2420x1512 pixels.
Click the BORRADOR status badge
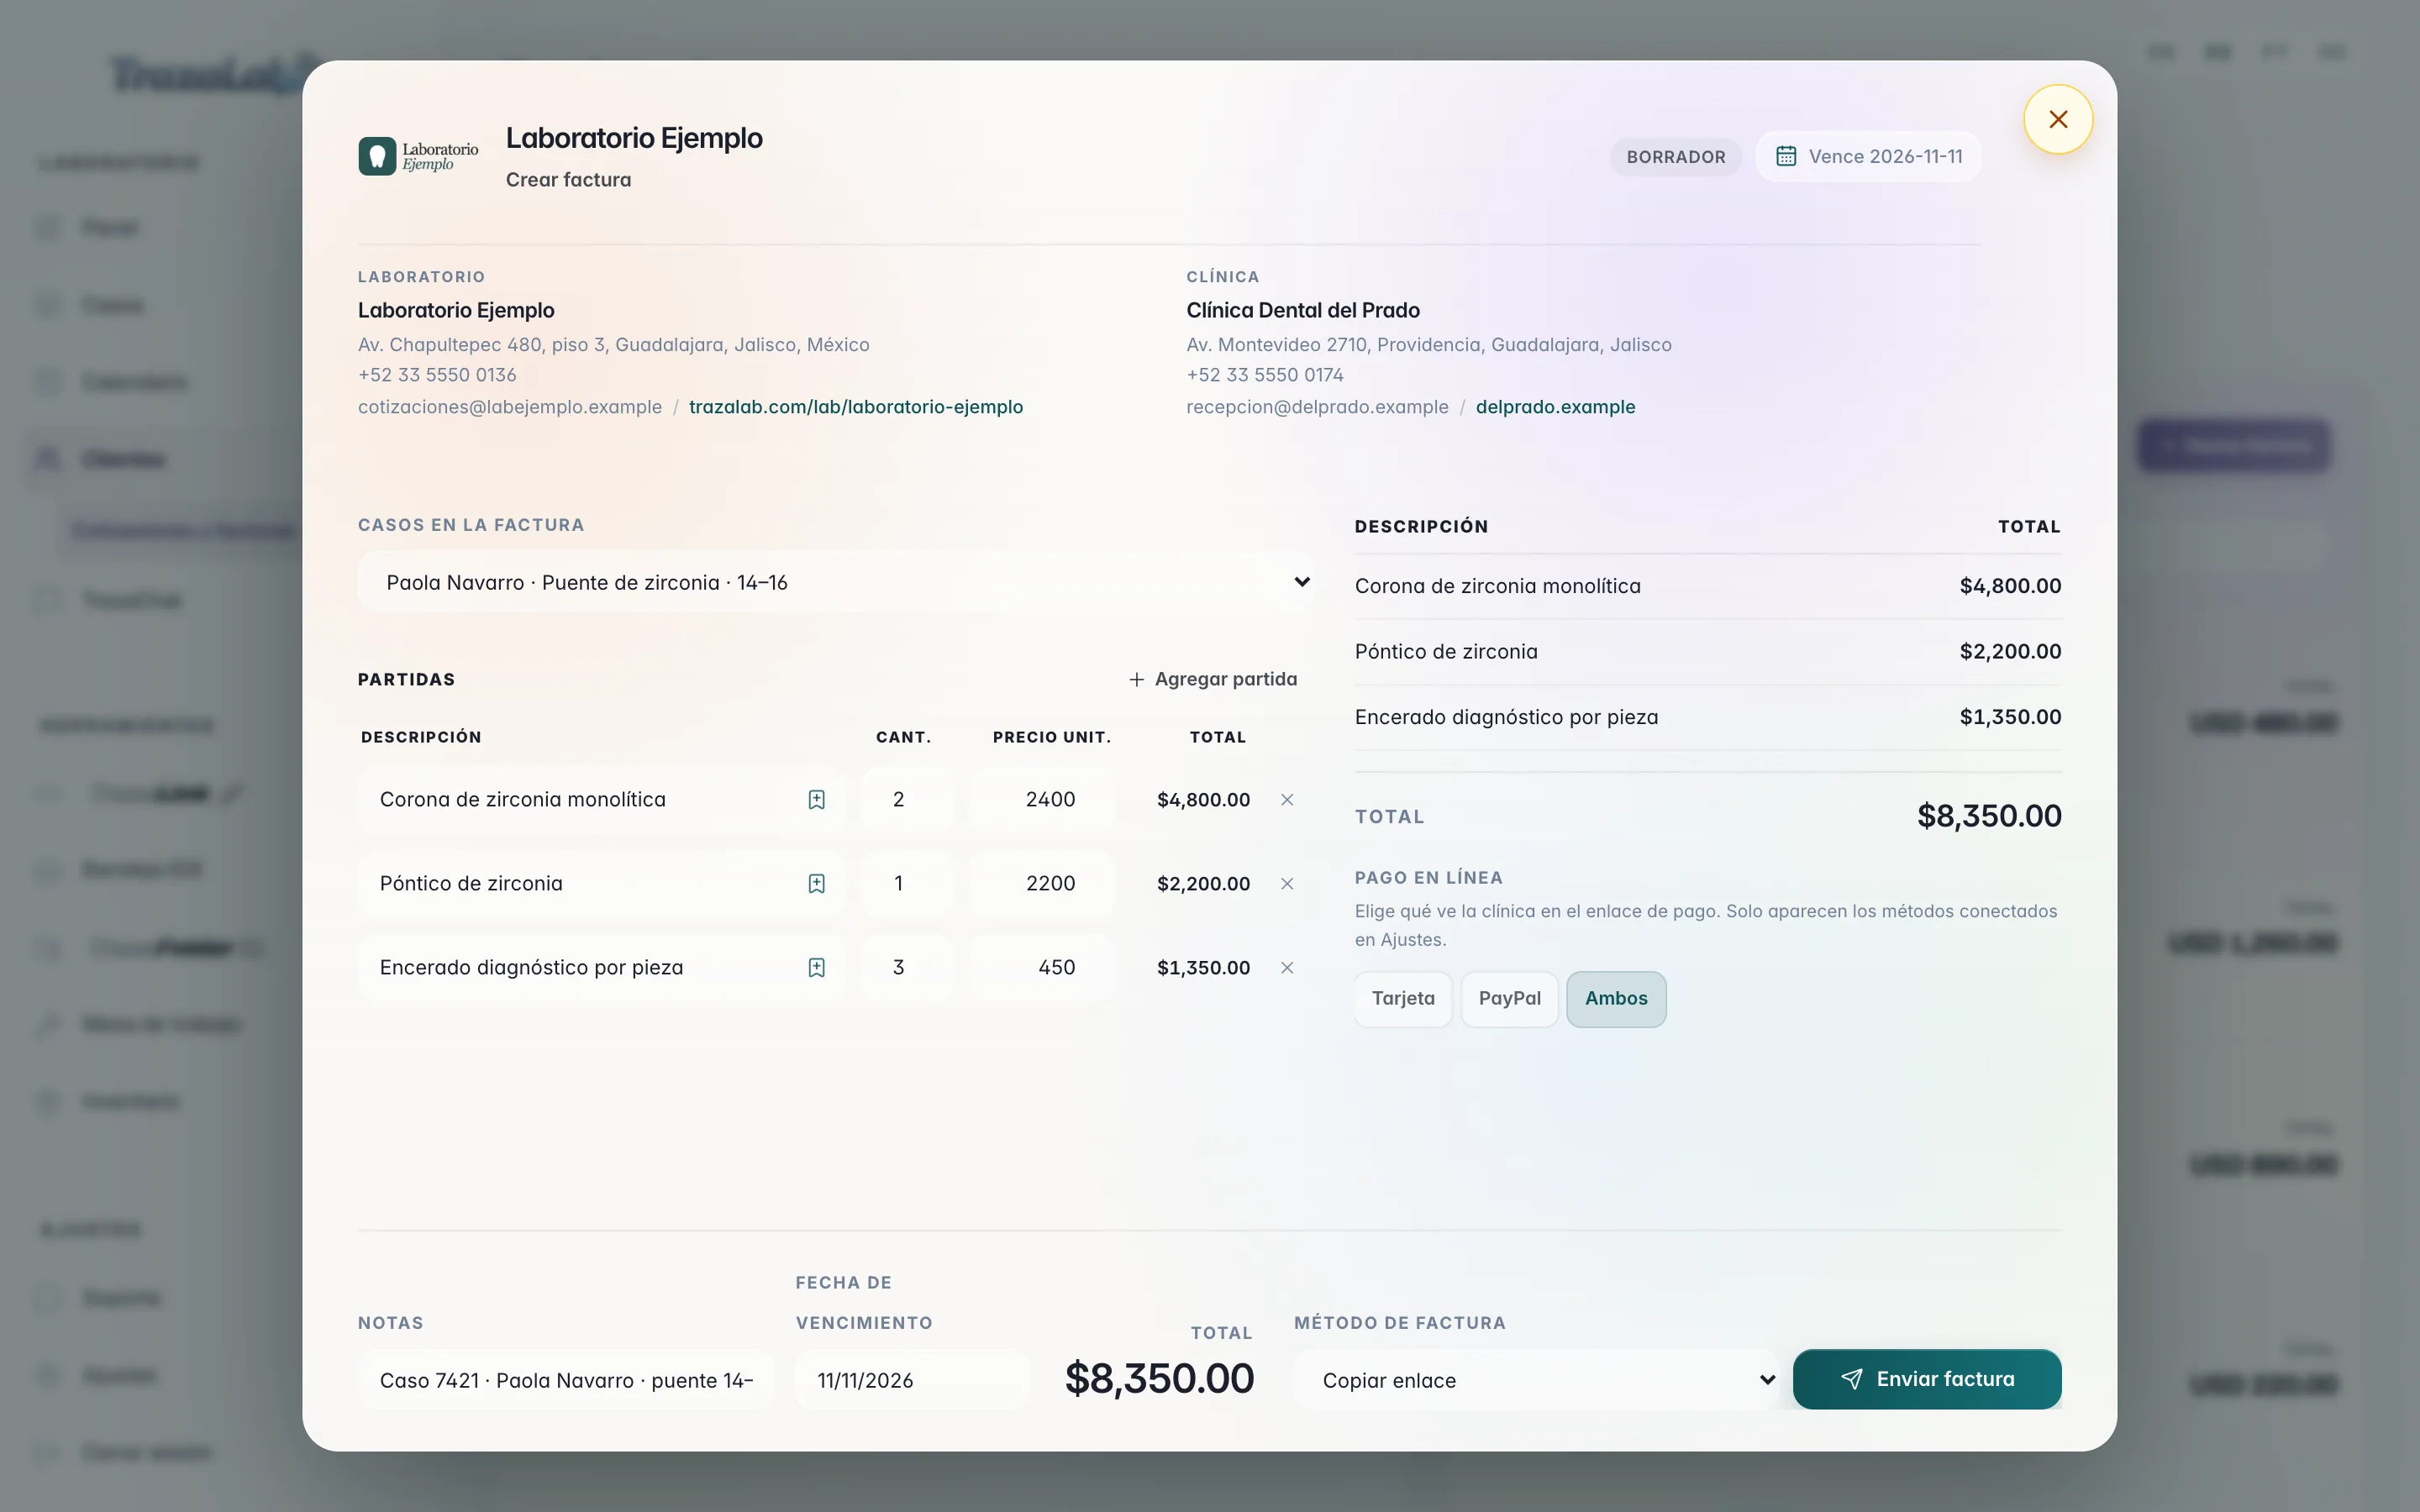tap(1675, 157)
